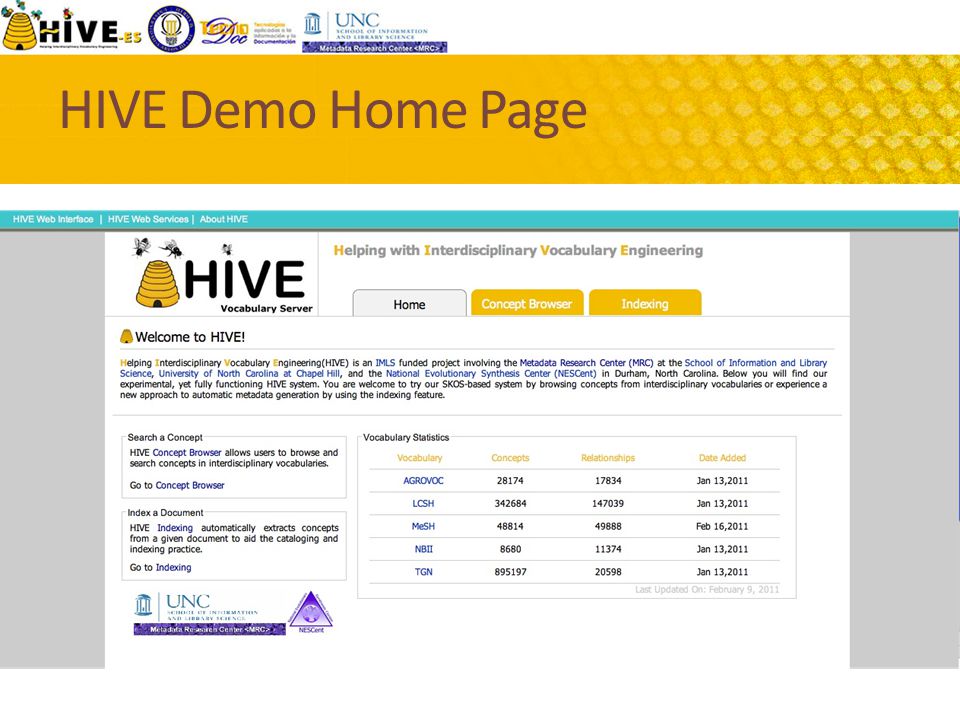Click MeSH concepts value 48814
This screenshot has width=960, height=720.
[510, 526]
